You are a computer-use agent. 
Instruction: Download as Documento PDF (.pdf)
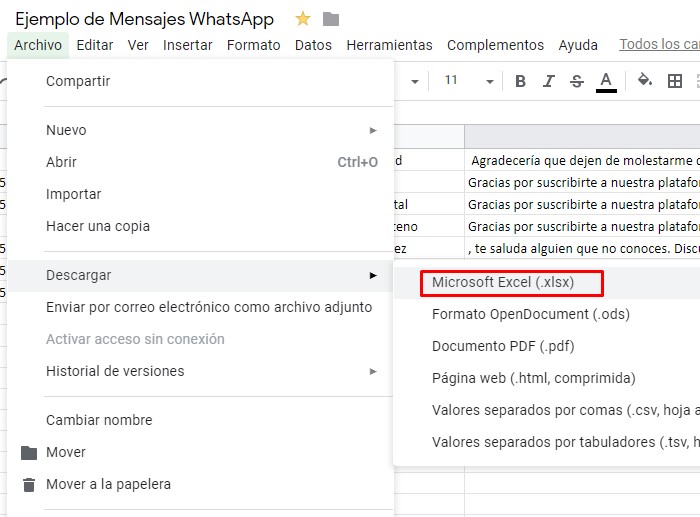coord(547,346)
